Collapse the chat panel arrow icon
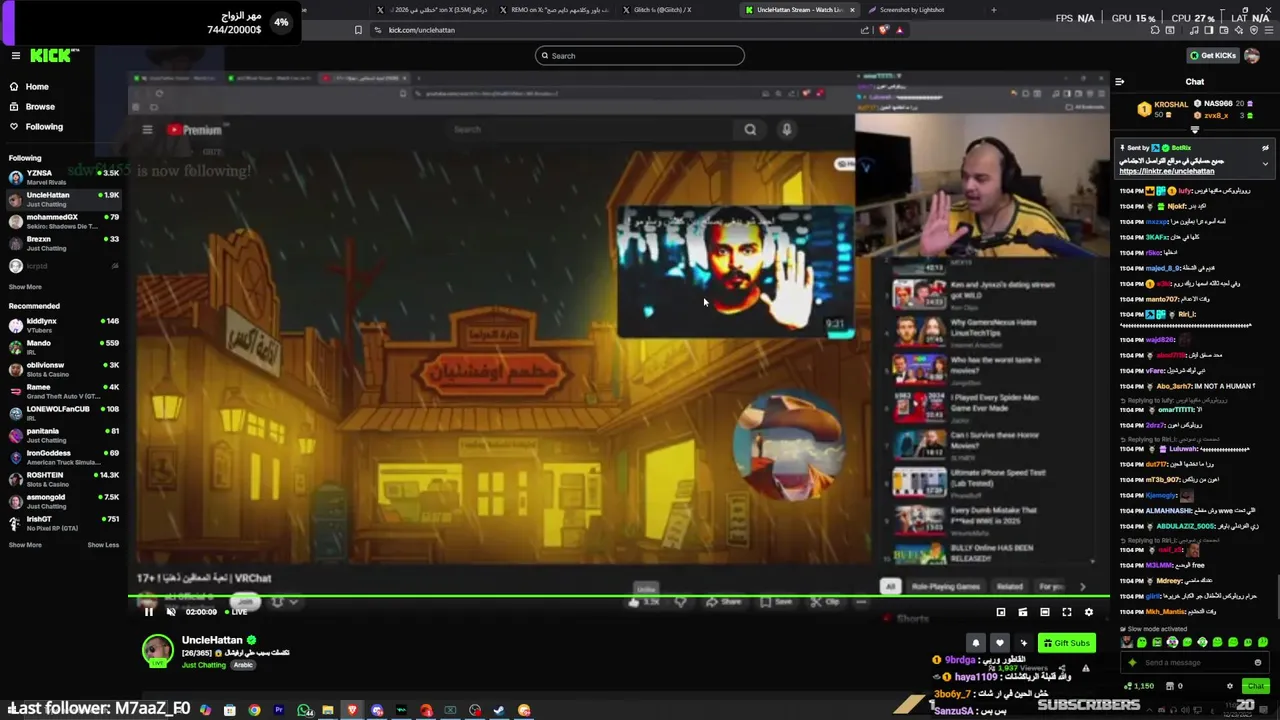 [1119, 82]
